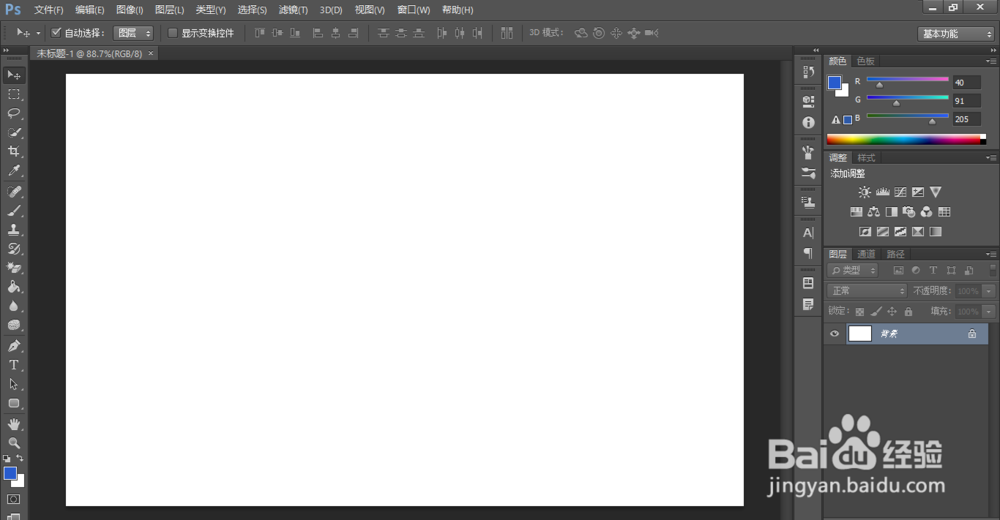1000x520 pixels.
Task: Open the History panel icon
Action: (808, 72)
